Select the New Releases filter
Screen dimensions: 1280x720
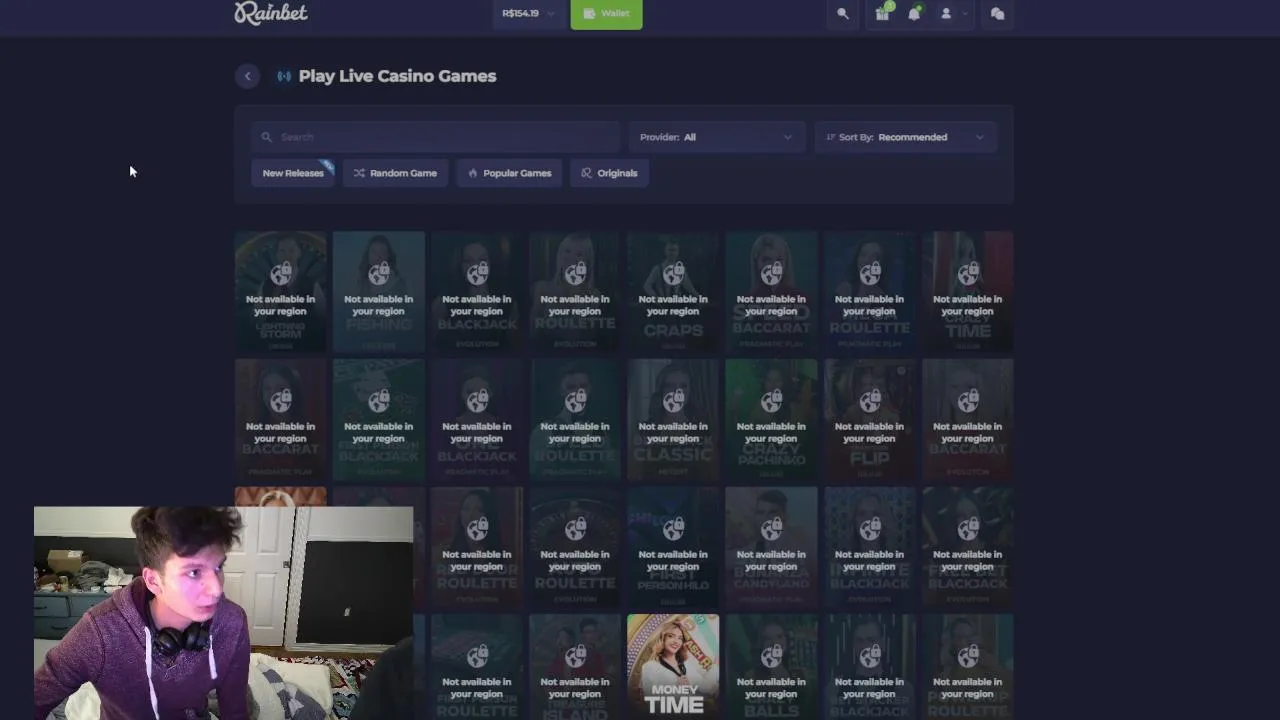pyautogui.click(x=293, y=173)
